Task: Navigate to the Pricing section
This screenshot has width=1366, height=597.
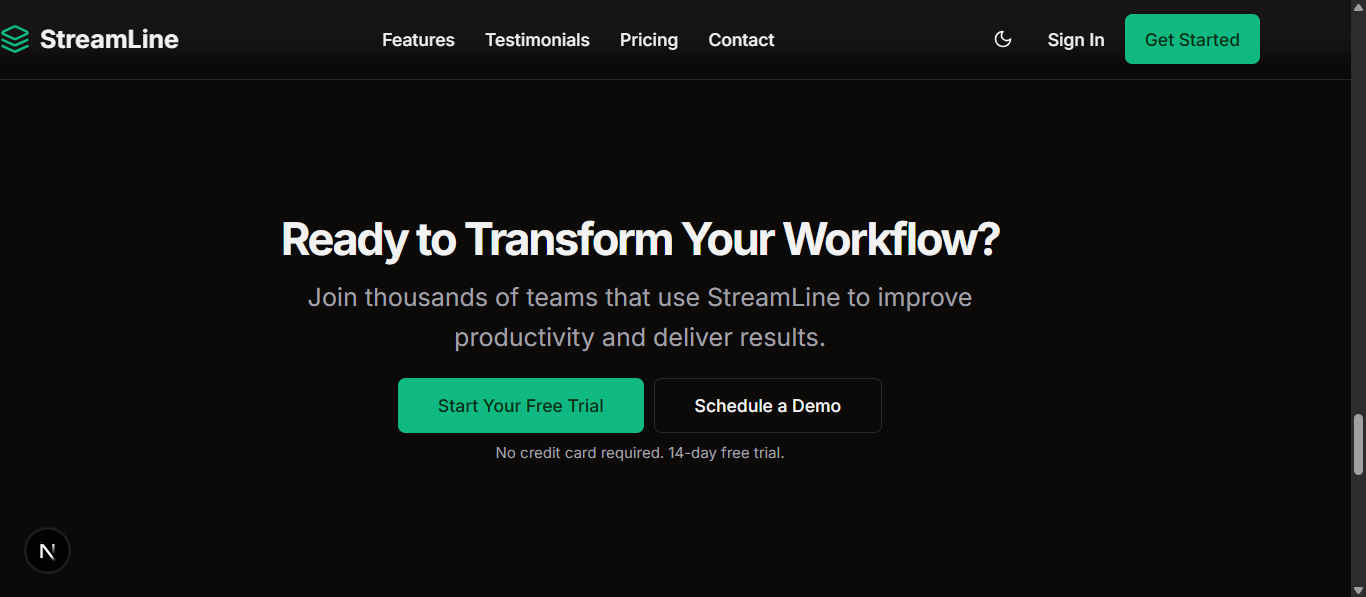Action: (649, 40)
